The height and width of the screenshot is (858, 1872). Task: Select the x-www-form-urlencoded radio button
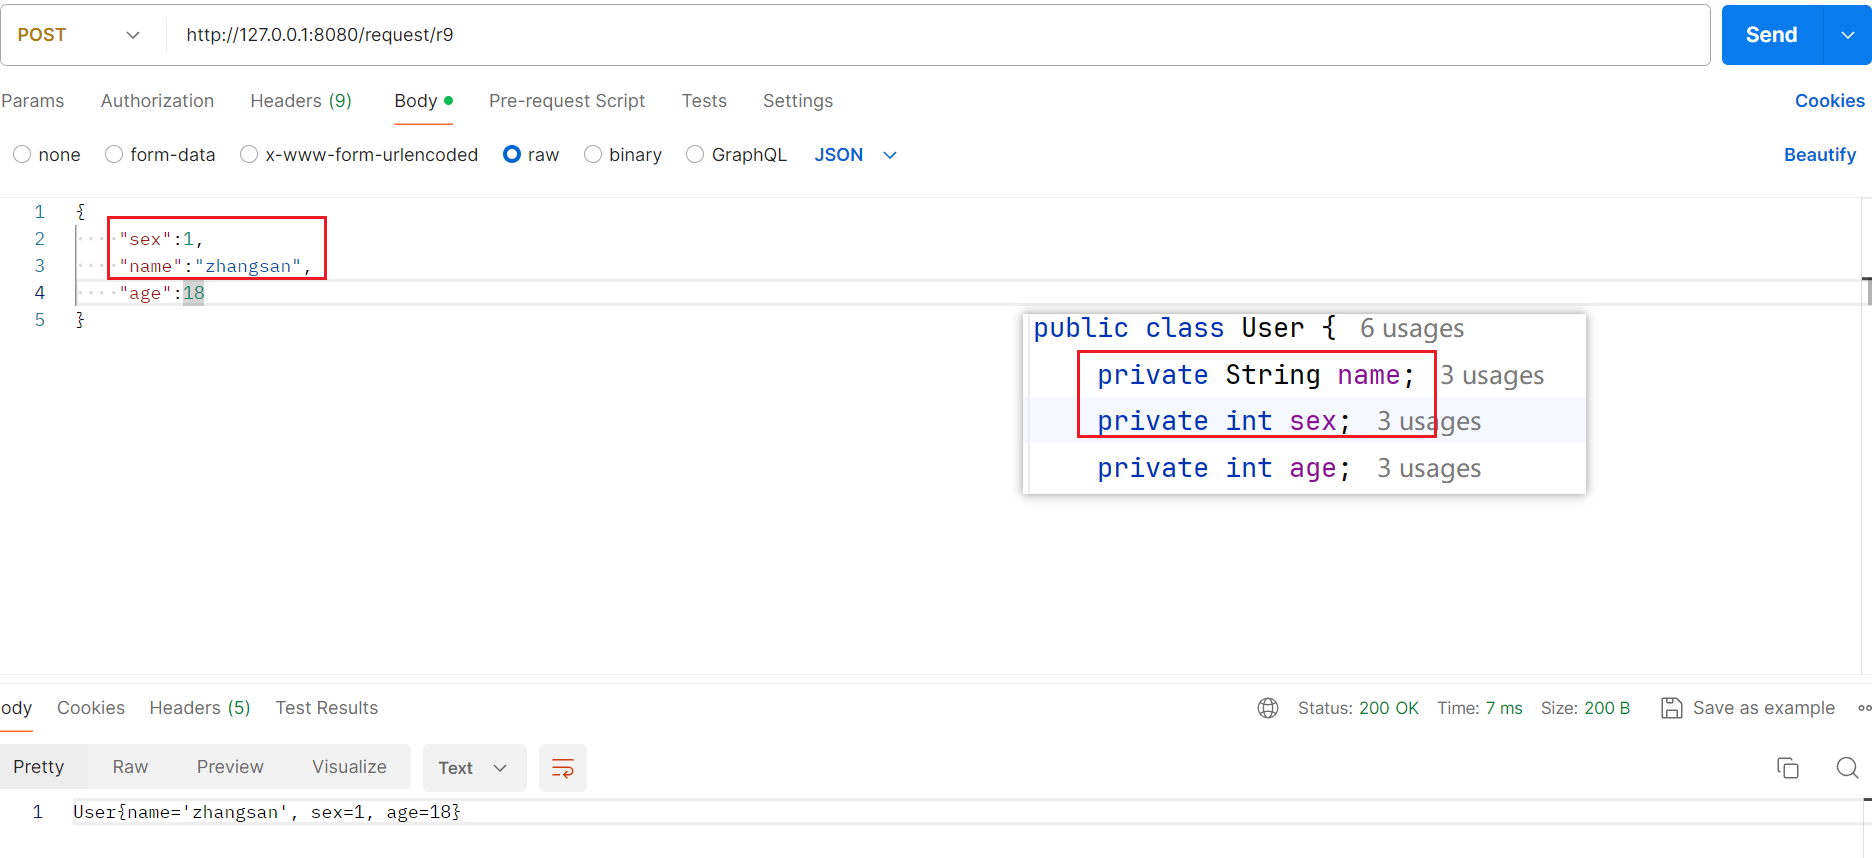coord(249,154)
